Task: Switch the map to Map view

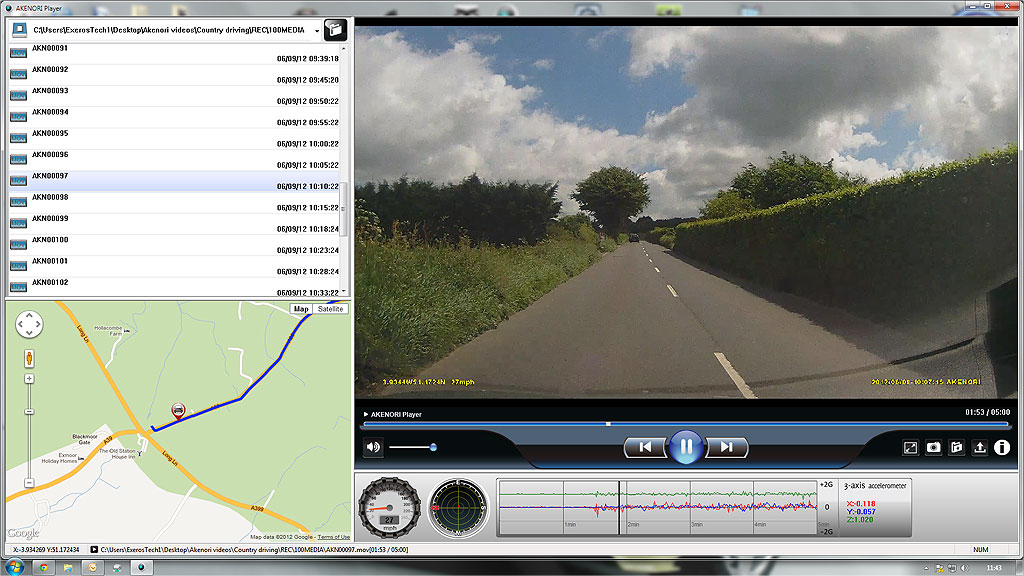Action: click(301, 309)
